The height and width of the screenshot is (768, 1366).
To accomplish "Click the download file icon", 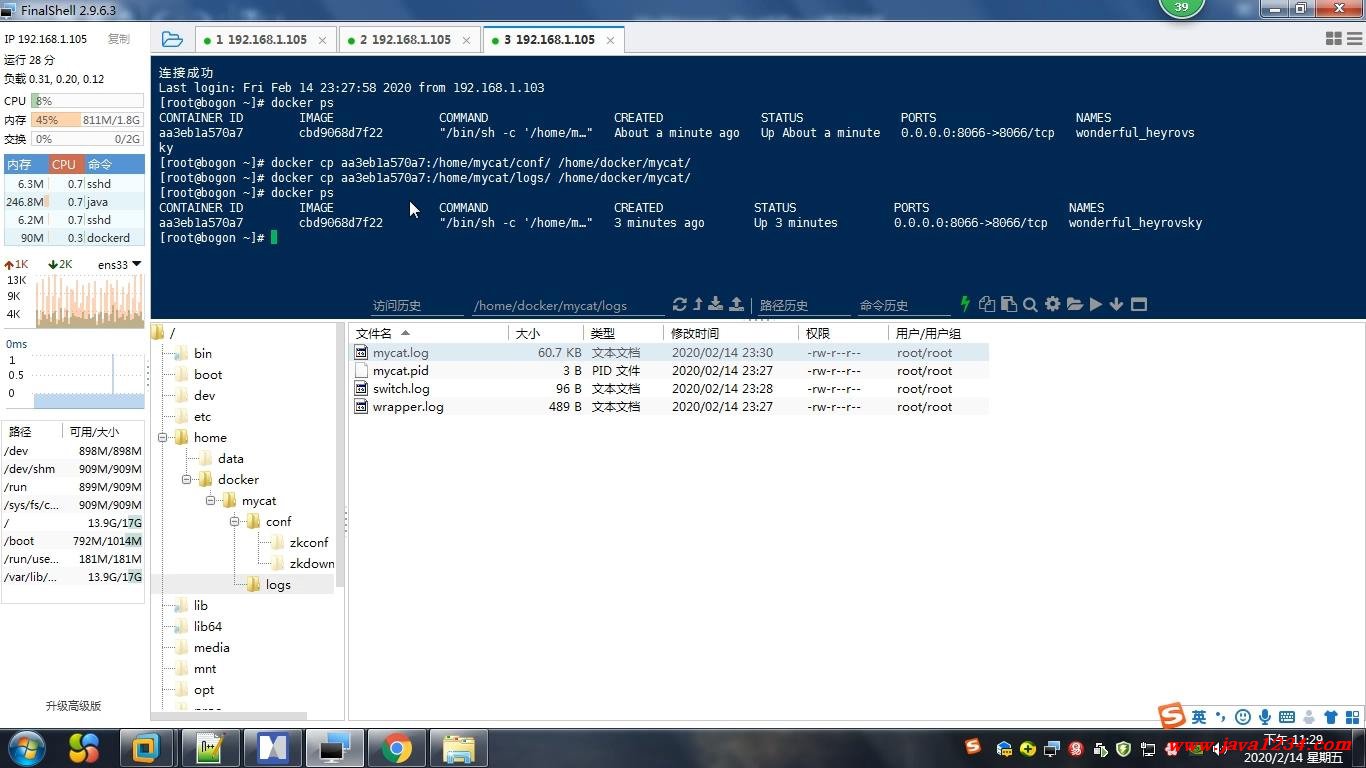I will (716, 304).
